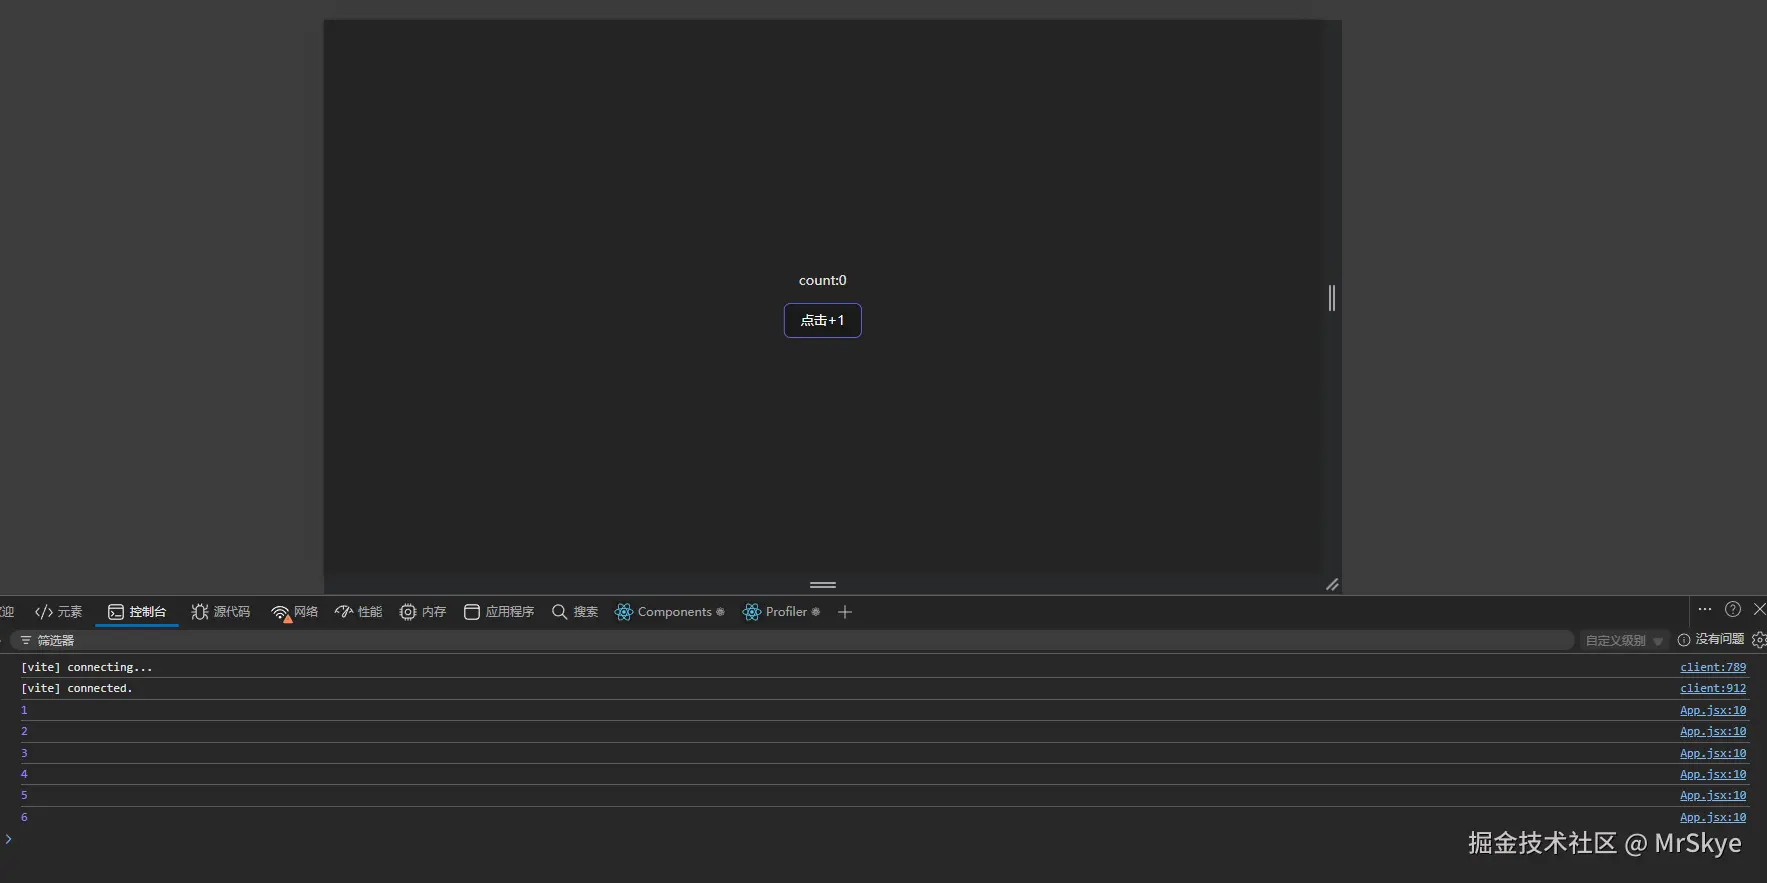Open the React Profiler tab
The width and height of the screenshot is (1767, 883).
781,612
